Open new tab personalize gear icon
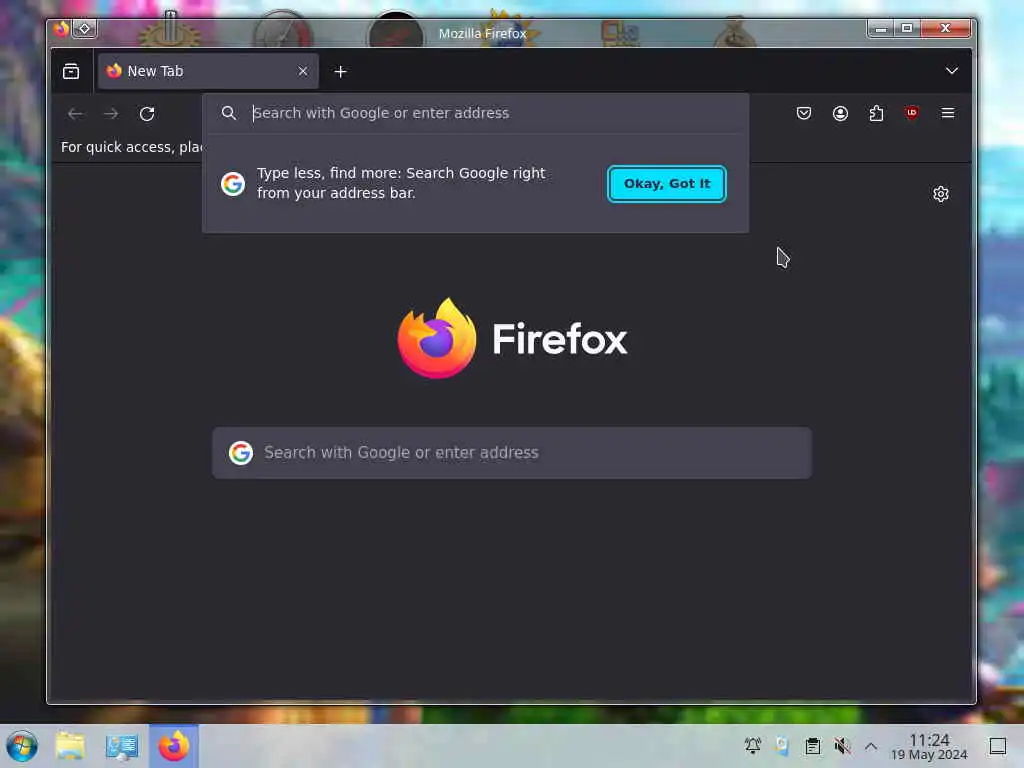Screen dimensions: 1024x768 [x=940, y=194]
